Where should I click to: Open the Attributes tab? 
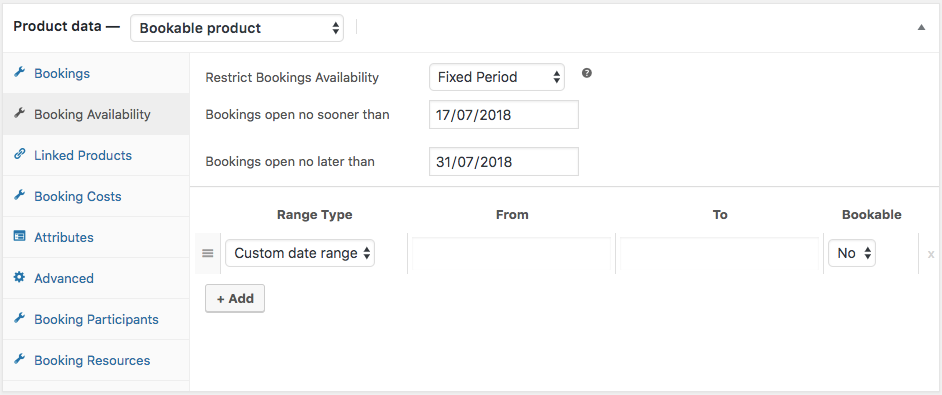[x=96, y=237]
